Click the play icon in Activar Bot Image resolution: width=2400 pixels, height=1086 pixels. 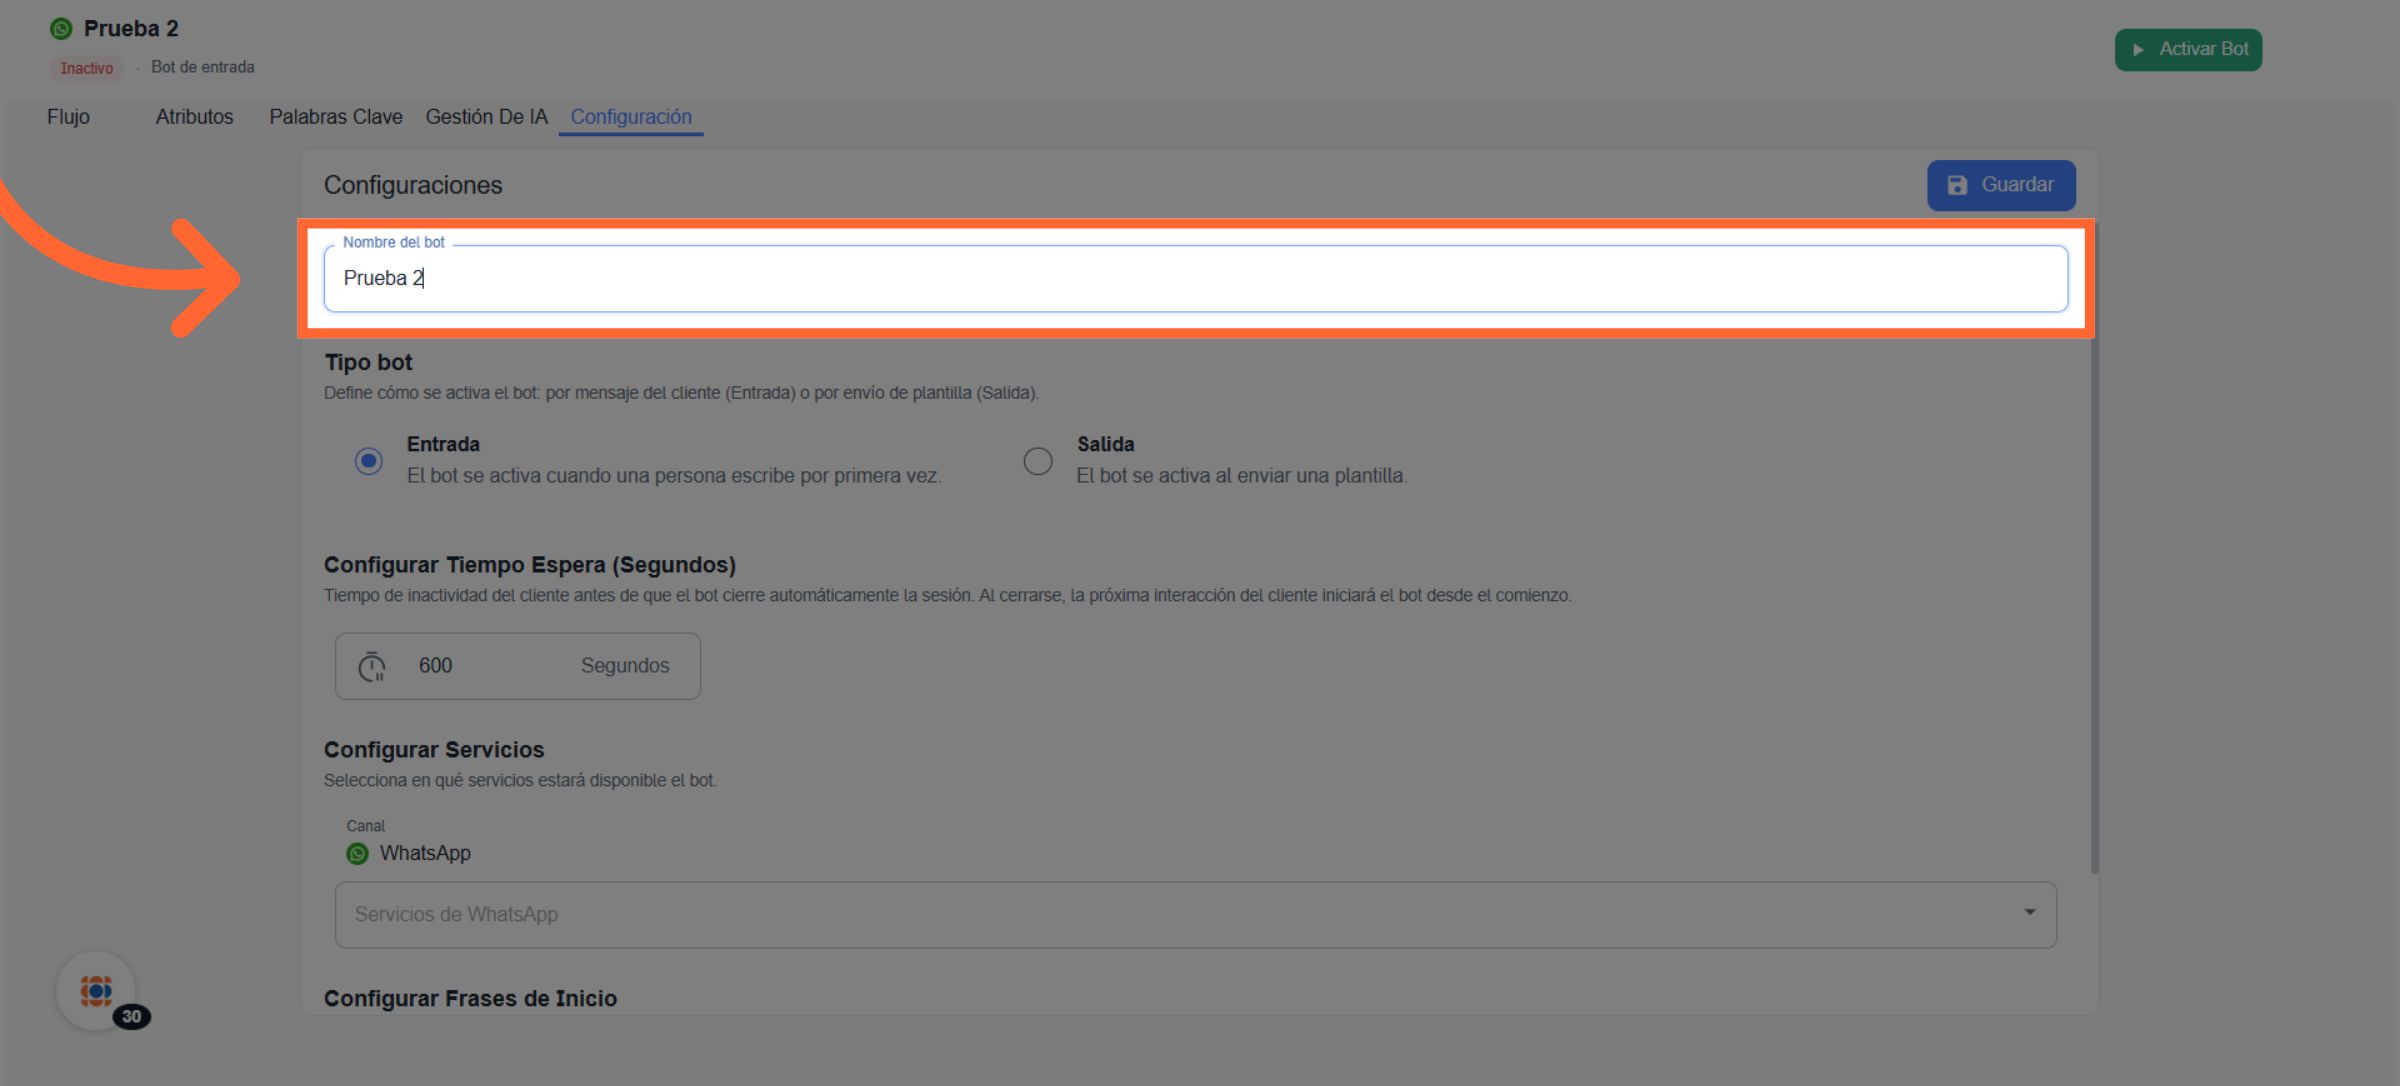(x=2138, y=50)
